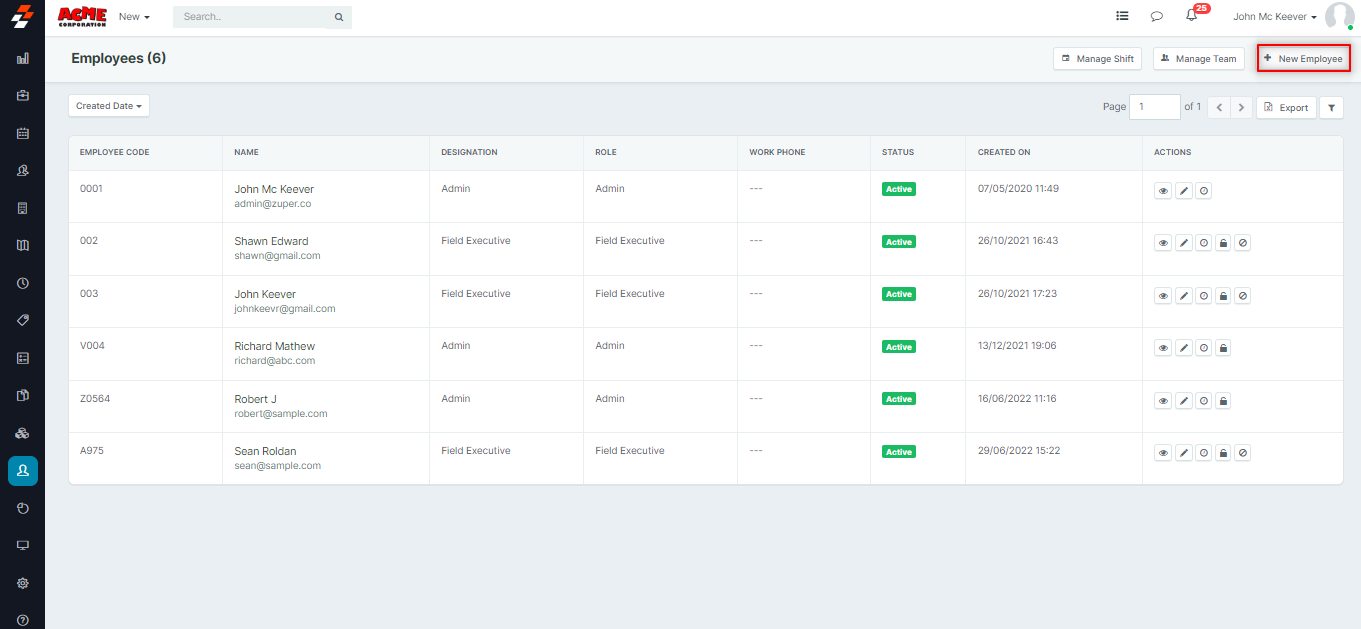Click the list view icon in top bar

click(1122, 16)
